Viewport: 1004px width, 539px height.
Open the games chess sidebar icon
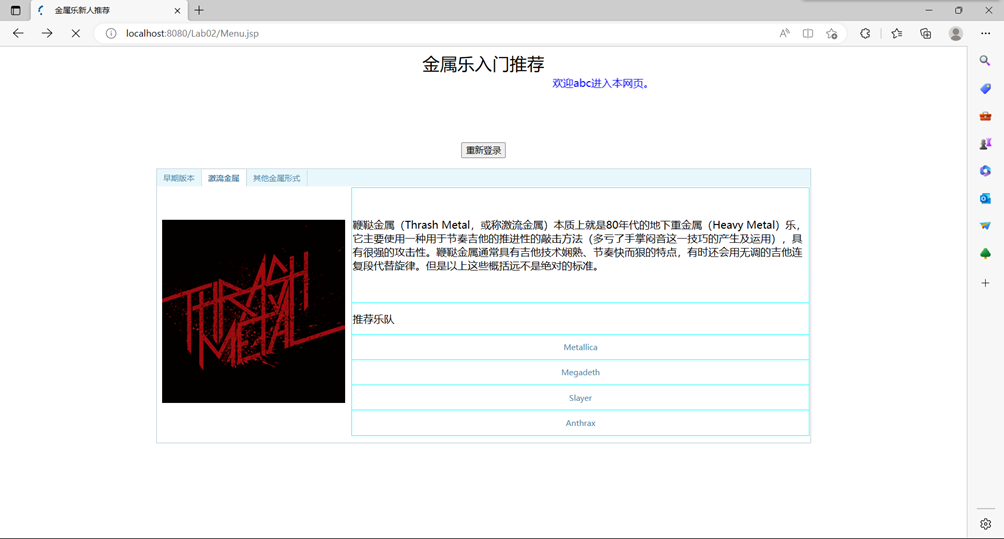coord(985,143)
